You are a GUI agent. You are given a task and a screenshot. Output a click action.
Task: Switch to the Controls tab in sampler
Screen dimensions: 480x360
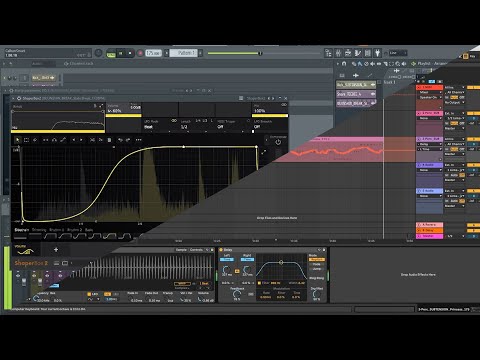click(196, 250)
